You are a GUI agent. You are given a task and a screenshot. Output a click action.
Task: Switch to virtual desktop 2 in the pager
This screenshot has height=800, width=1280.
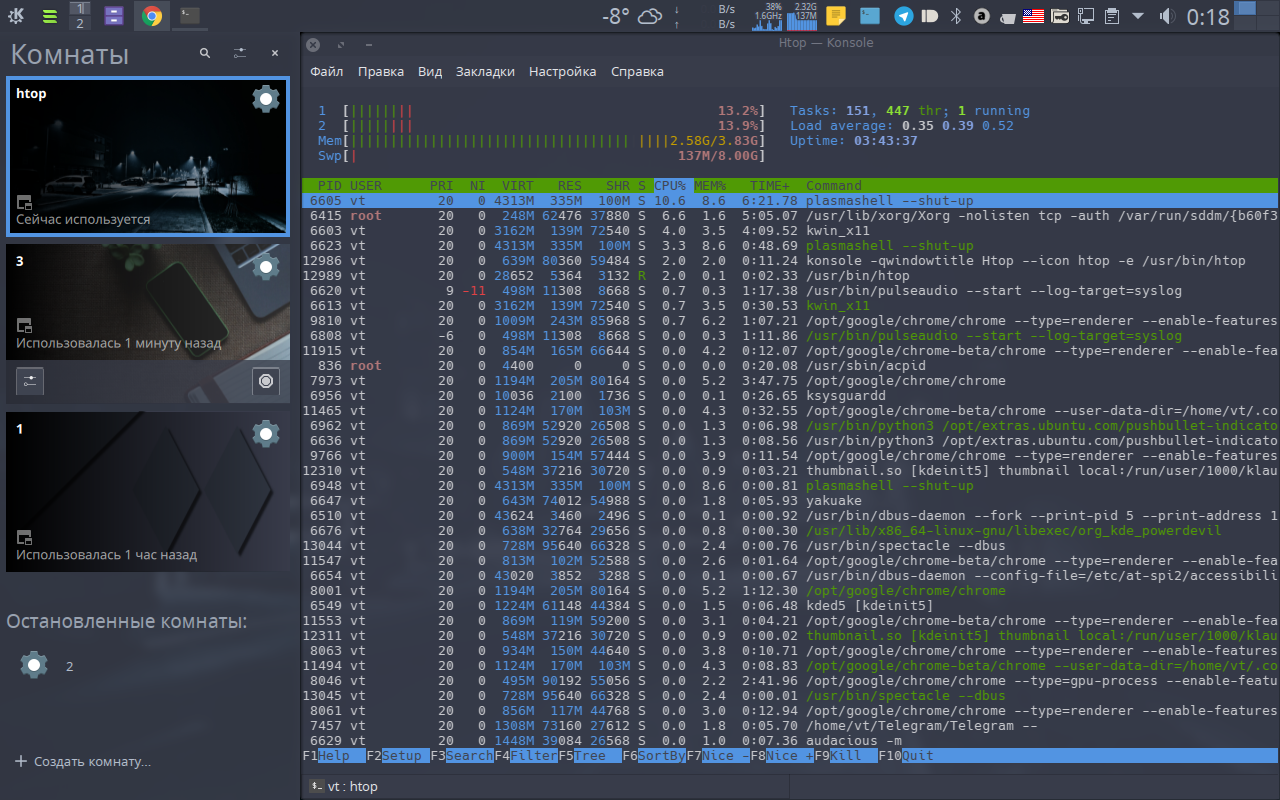(82, 23)
